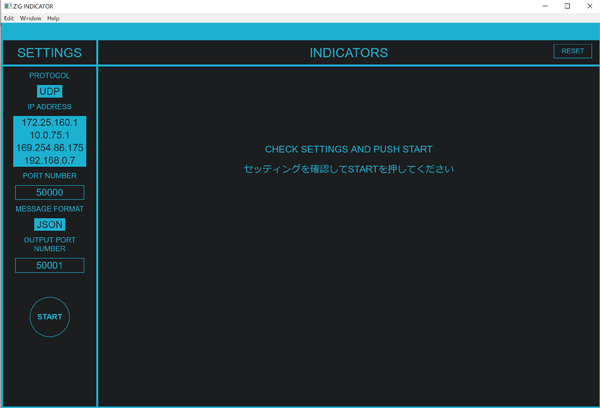Select the UDP protocol option
Screen dimensions: 600x408
[x=50, y=91]
